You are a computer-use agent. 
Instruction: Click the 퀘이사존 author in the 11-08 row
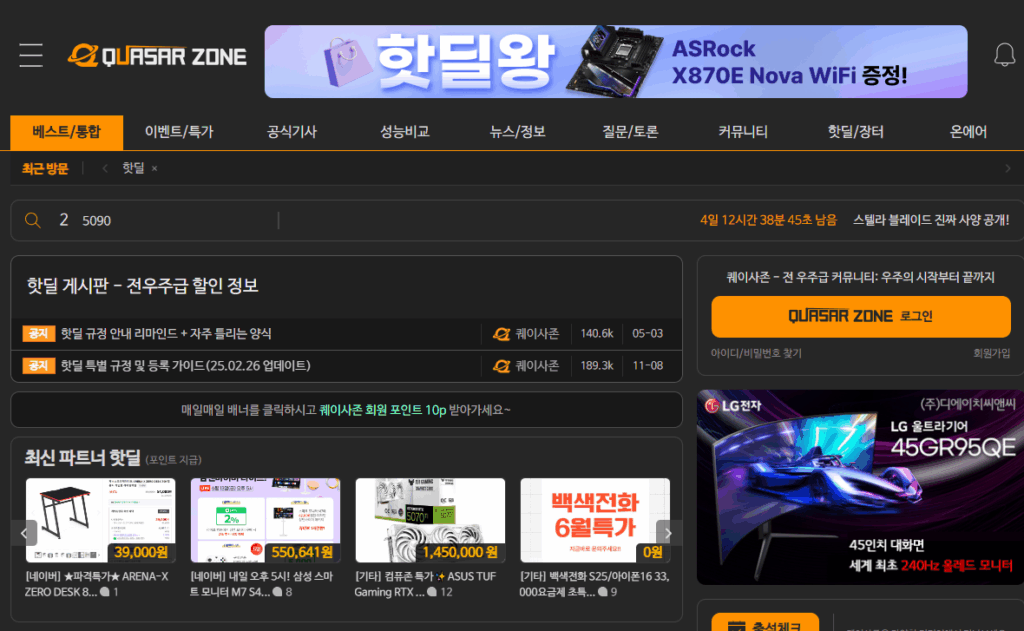pyautogui.click(x=526, y=366)
